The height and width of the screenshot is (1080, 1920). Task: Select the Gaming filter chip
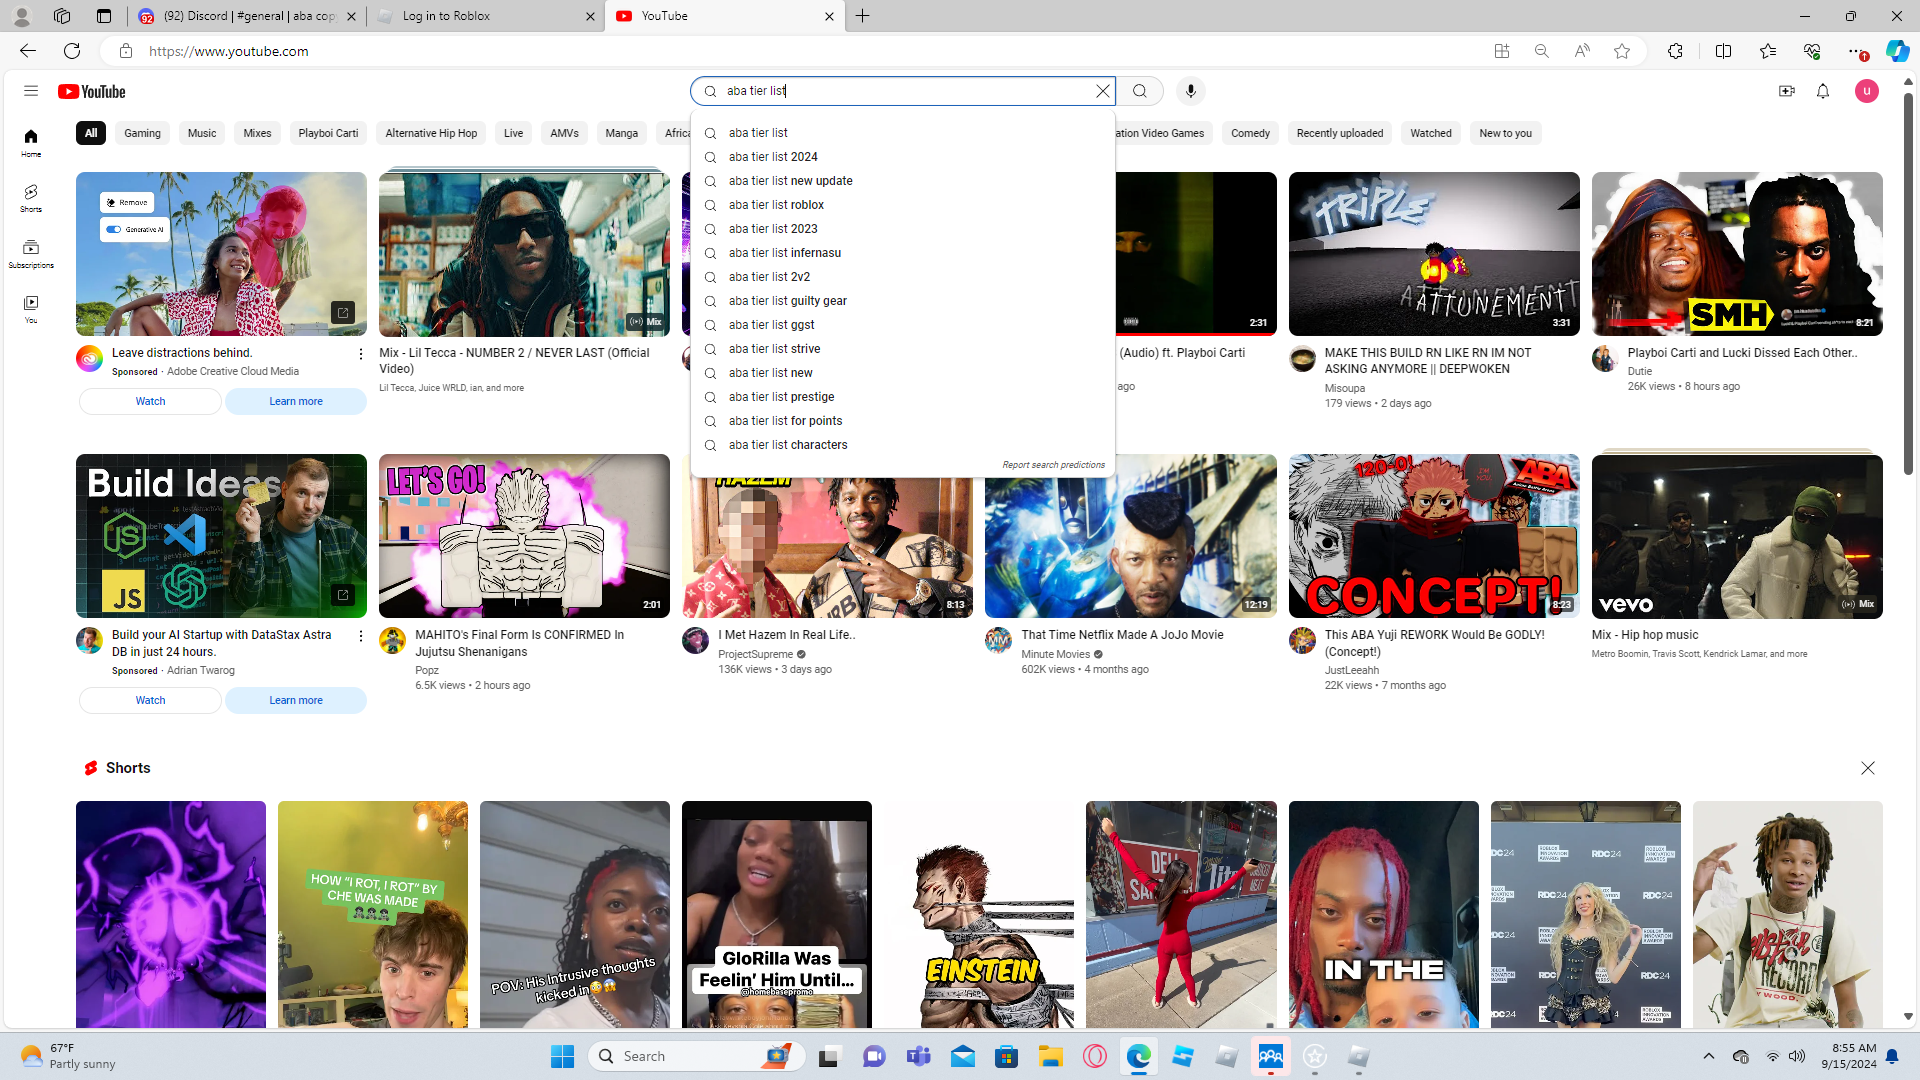(x=142, y=133)
